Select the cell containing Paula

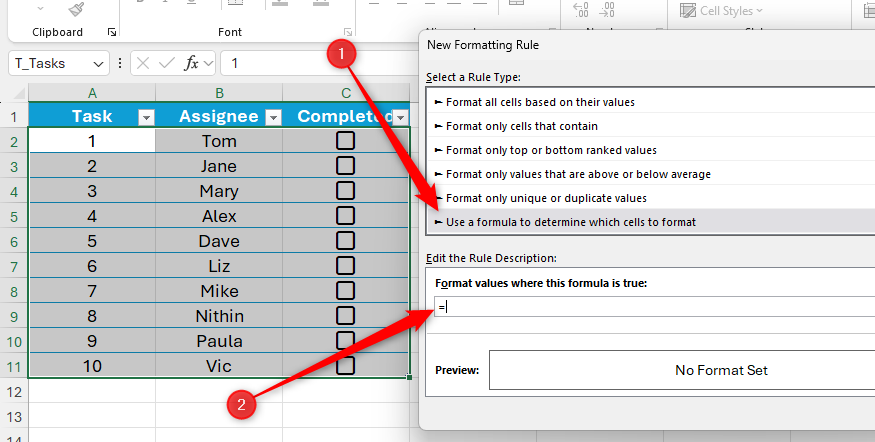point(219,341)
